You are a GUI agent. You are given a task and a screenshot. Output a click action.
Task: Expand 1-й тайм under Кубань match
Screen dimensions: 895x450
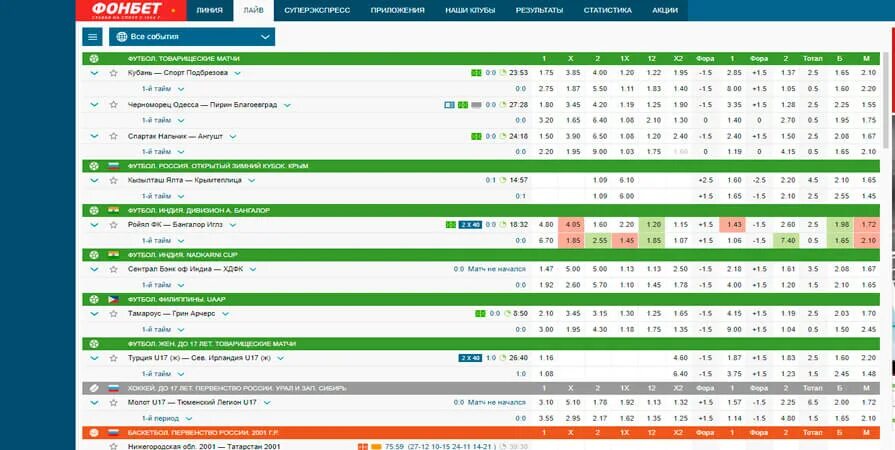click(181, 89)
